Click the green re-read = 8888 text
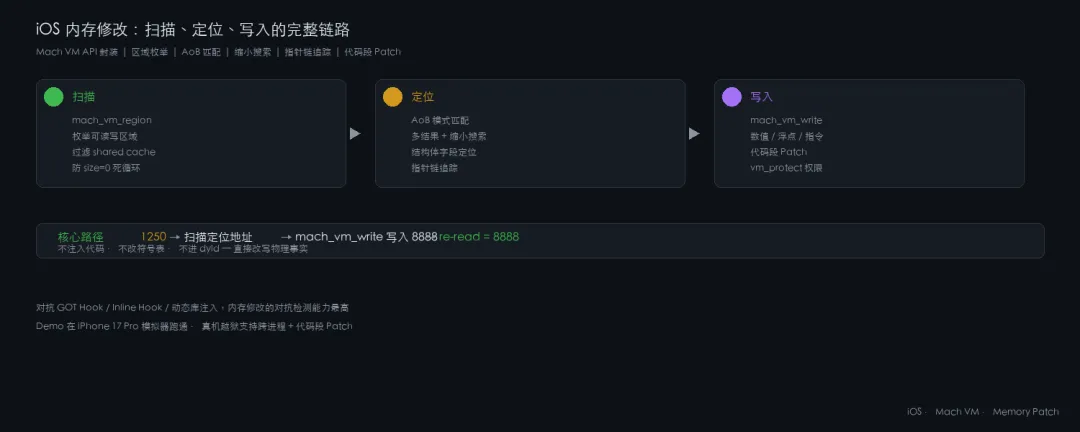This screenshot has width=1080, height=432. (479, 237)
